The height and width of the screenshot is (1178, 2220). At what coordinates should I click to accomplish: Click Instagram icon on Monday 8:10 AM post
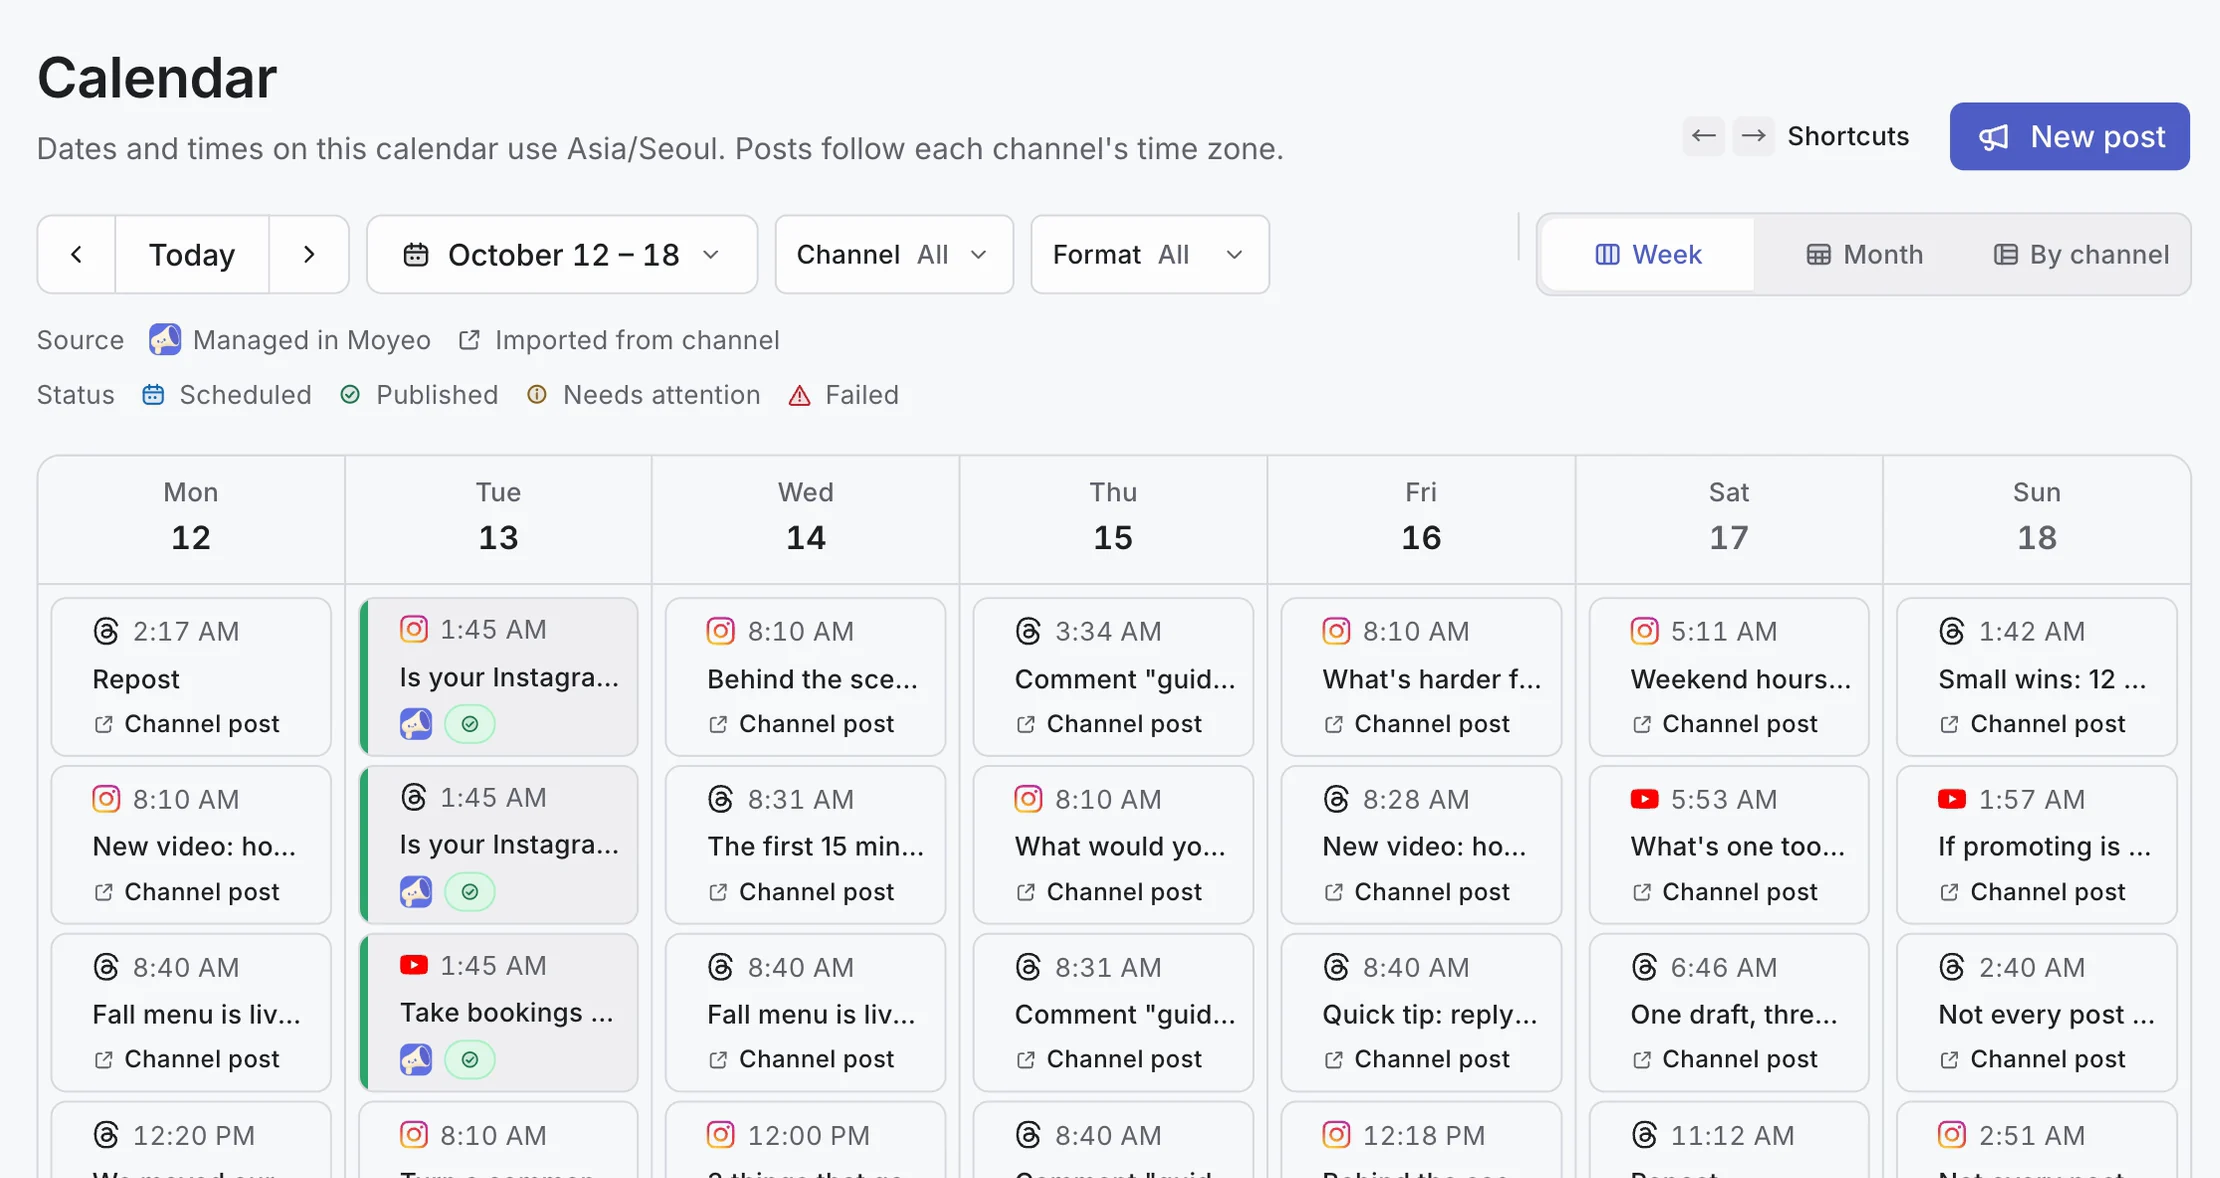pyautogui.click(x=106, y=799)
